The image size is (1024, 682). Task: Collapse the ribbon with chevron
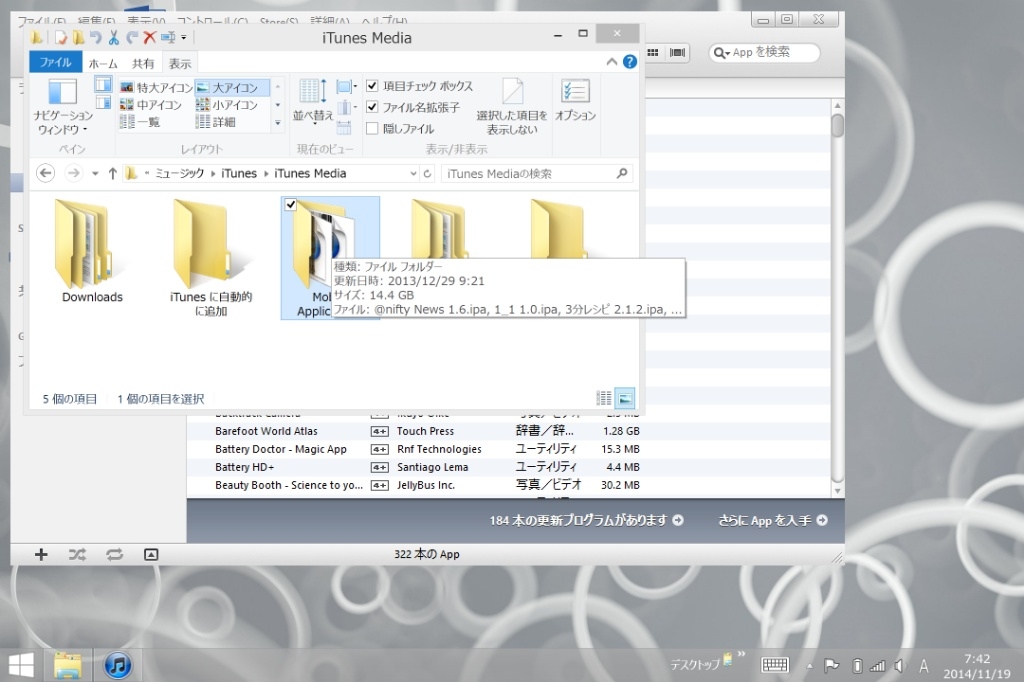tap(612, 62)
